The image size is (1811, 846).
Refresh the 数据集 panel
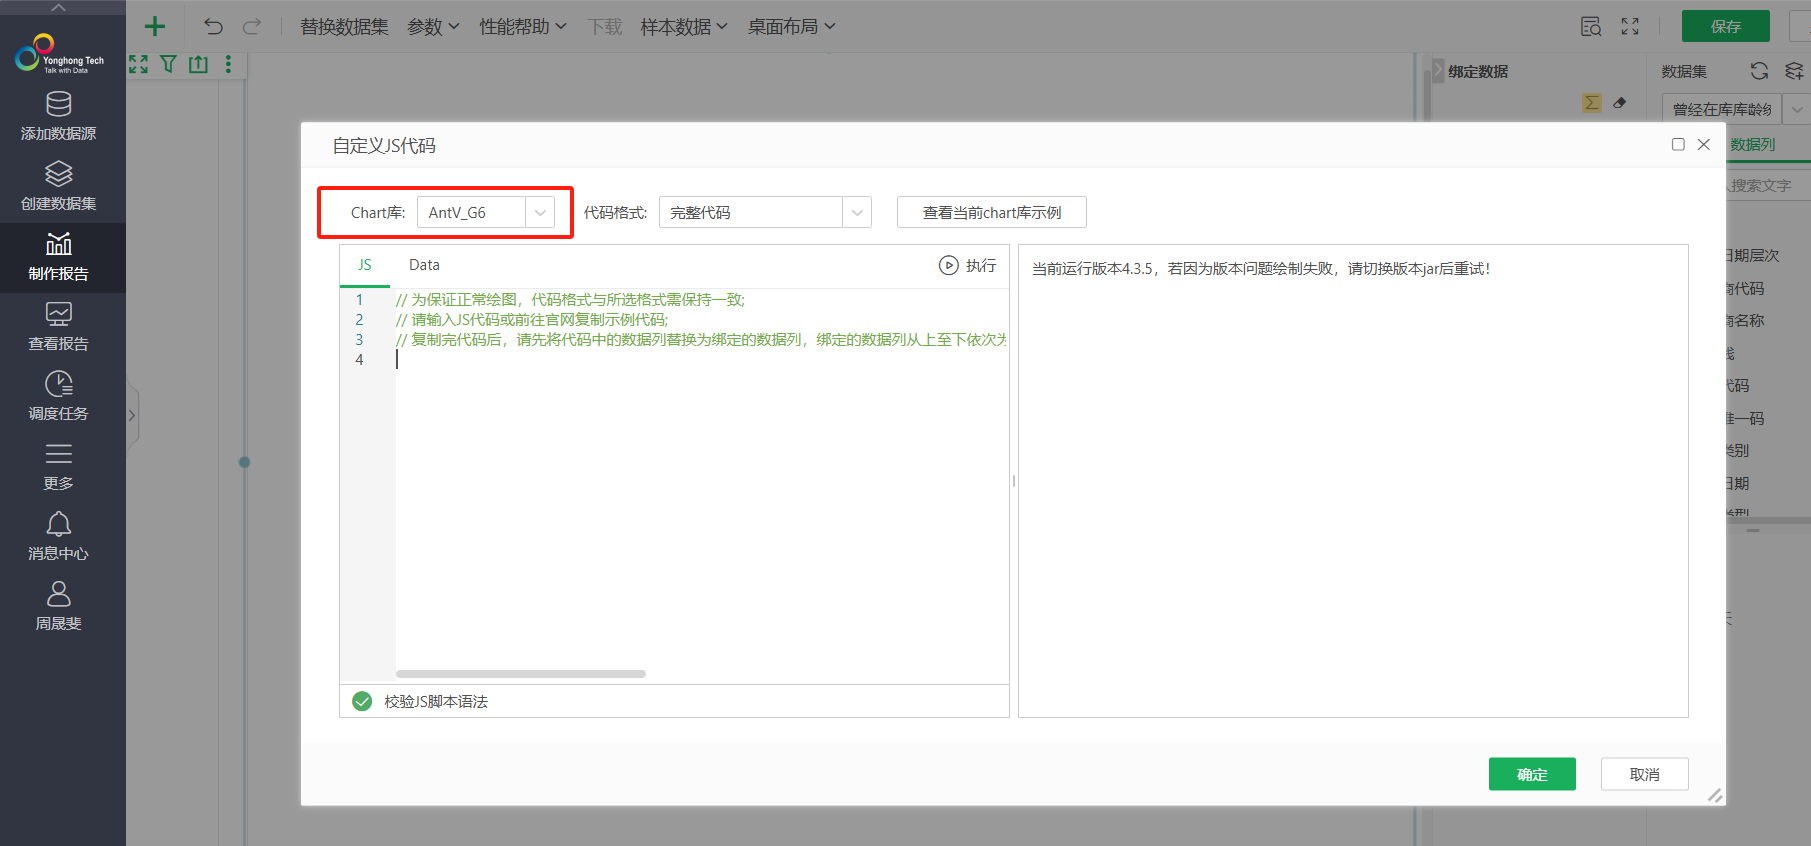[1760, 71]
